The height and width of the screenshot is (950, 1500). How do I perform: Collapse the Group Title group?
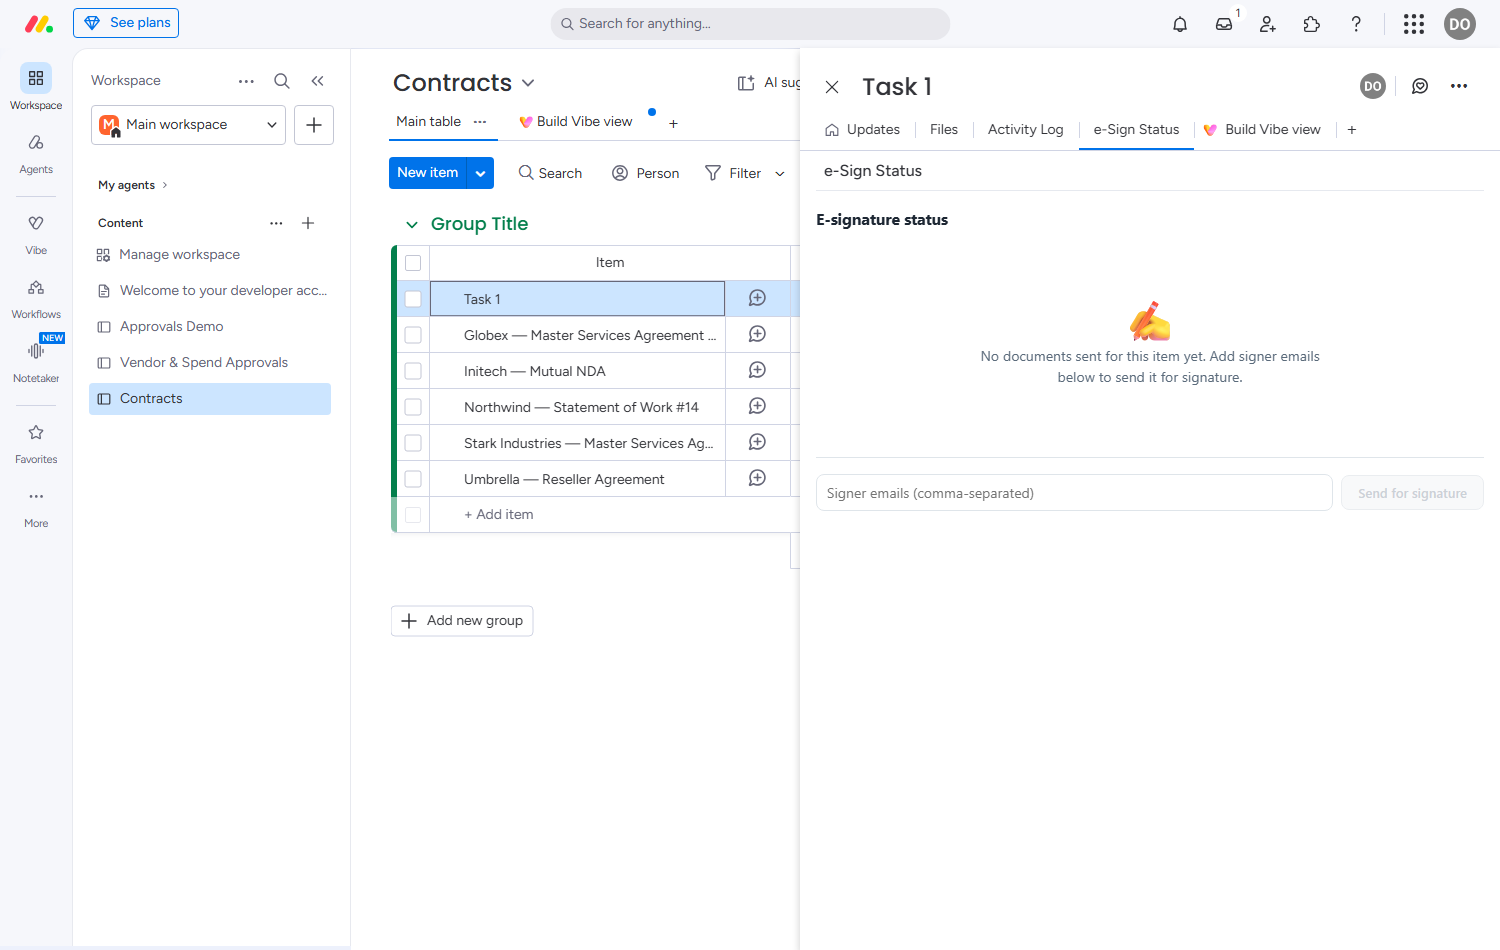[x=411, y=225]
